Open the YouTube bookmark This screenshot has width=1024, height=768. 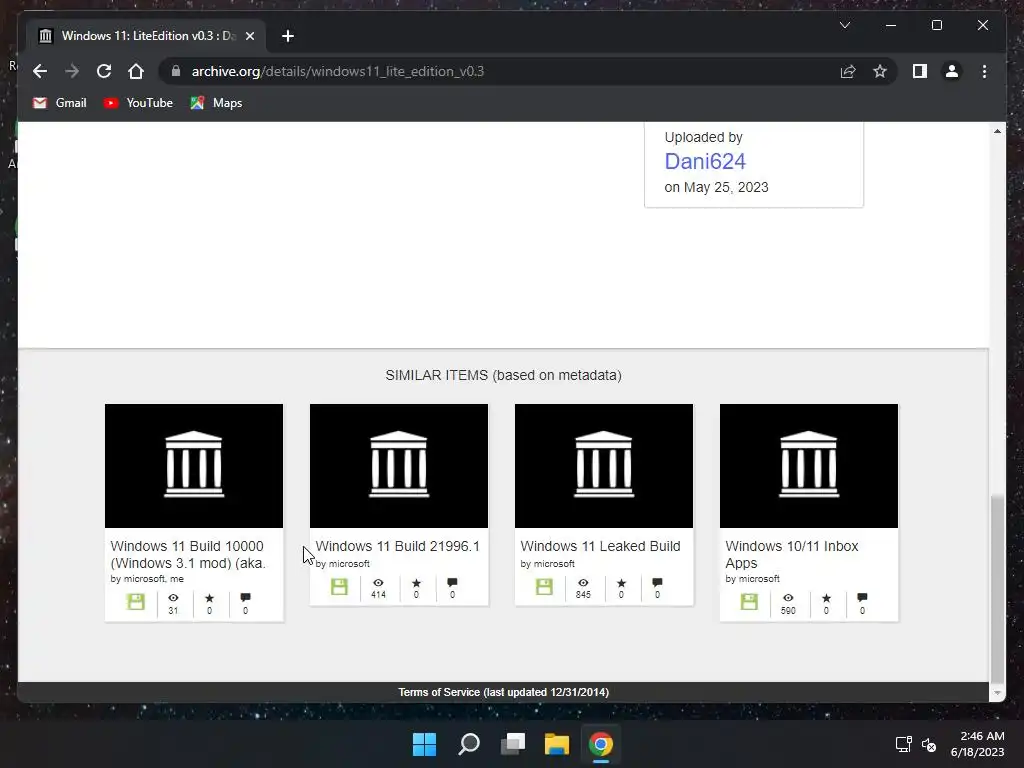coord(138,103)
